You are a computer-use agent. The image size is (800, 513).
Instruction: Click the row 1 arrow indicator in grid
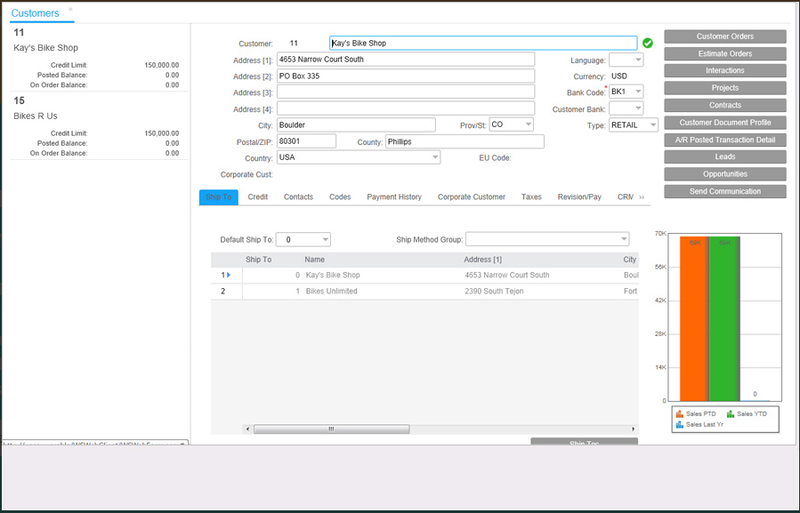coord(229,275)
